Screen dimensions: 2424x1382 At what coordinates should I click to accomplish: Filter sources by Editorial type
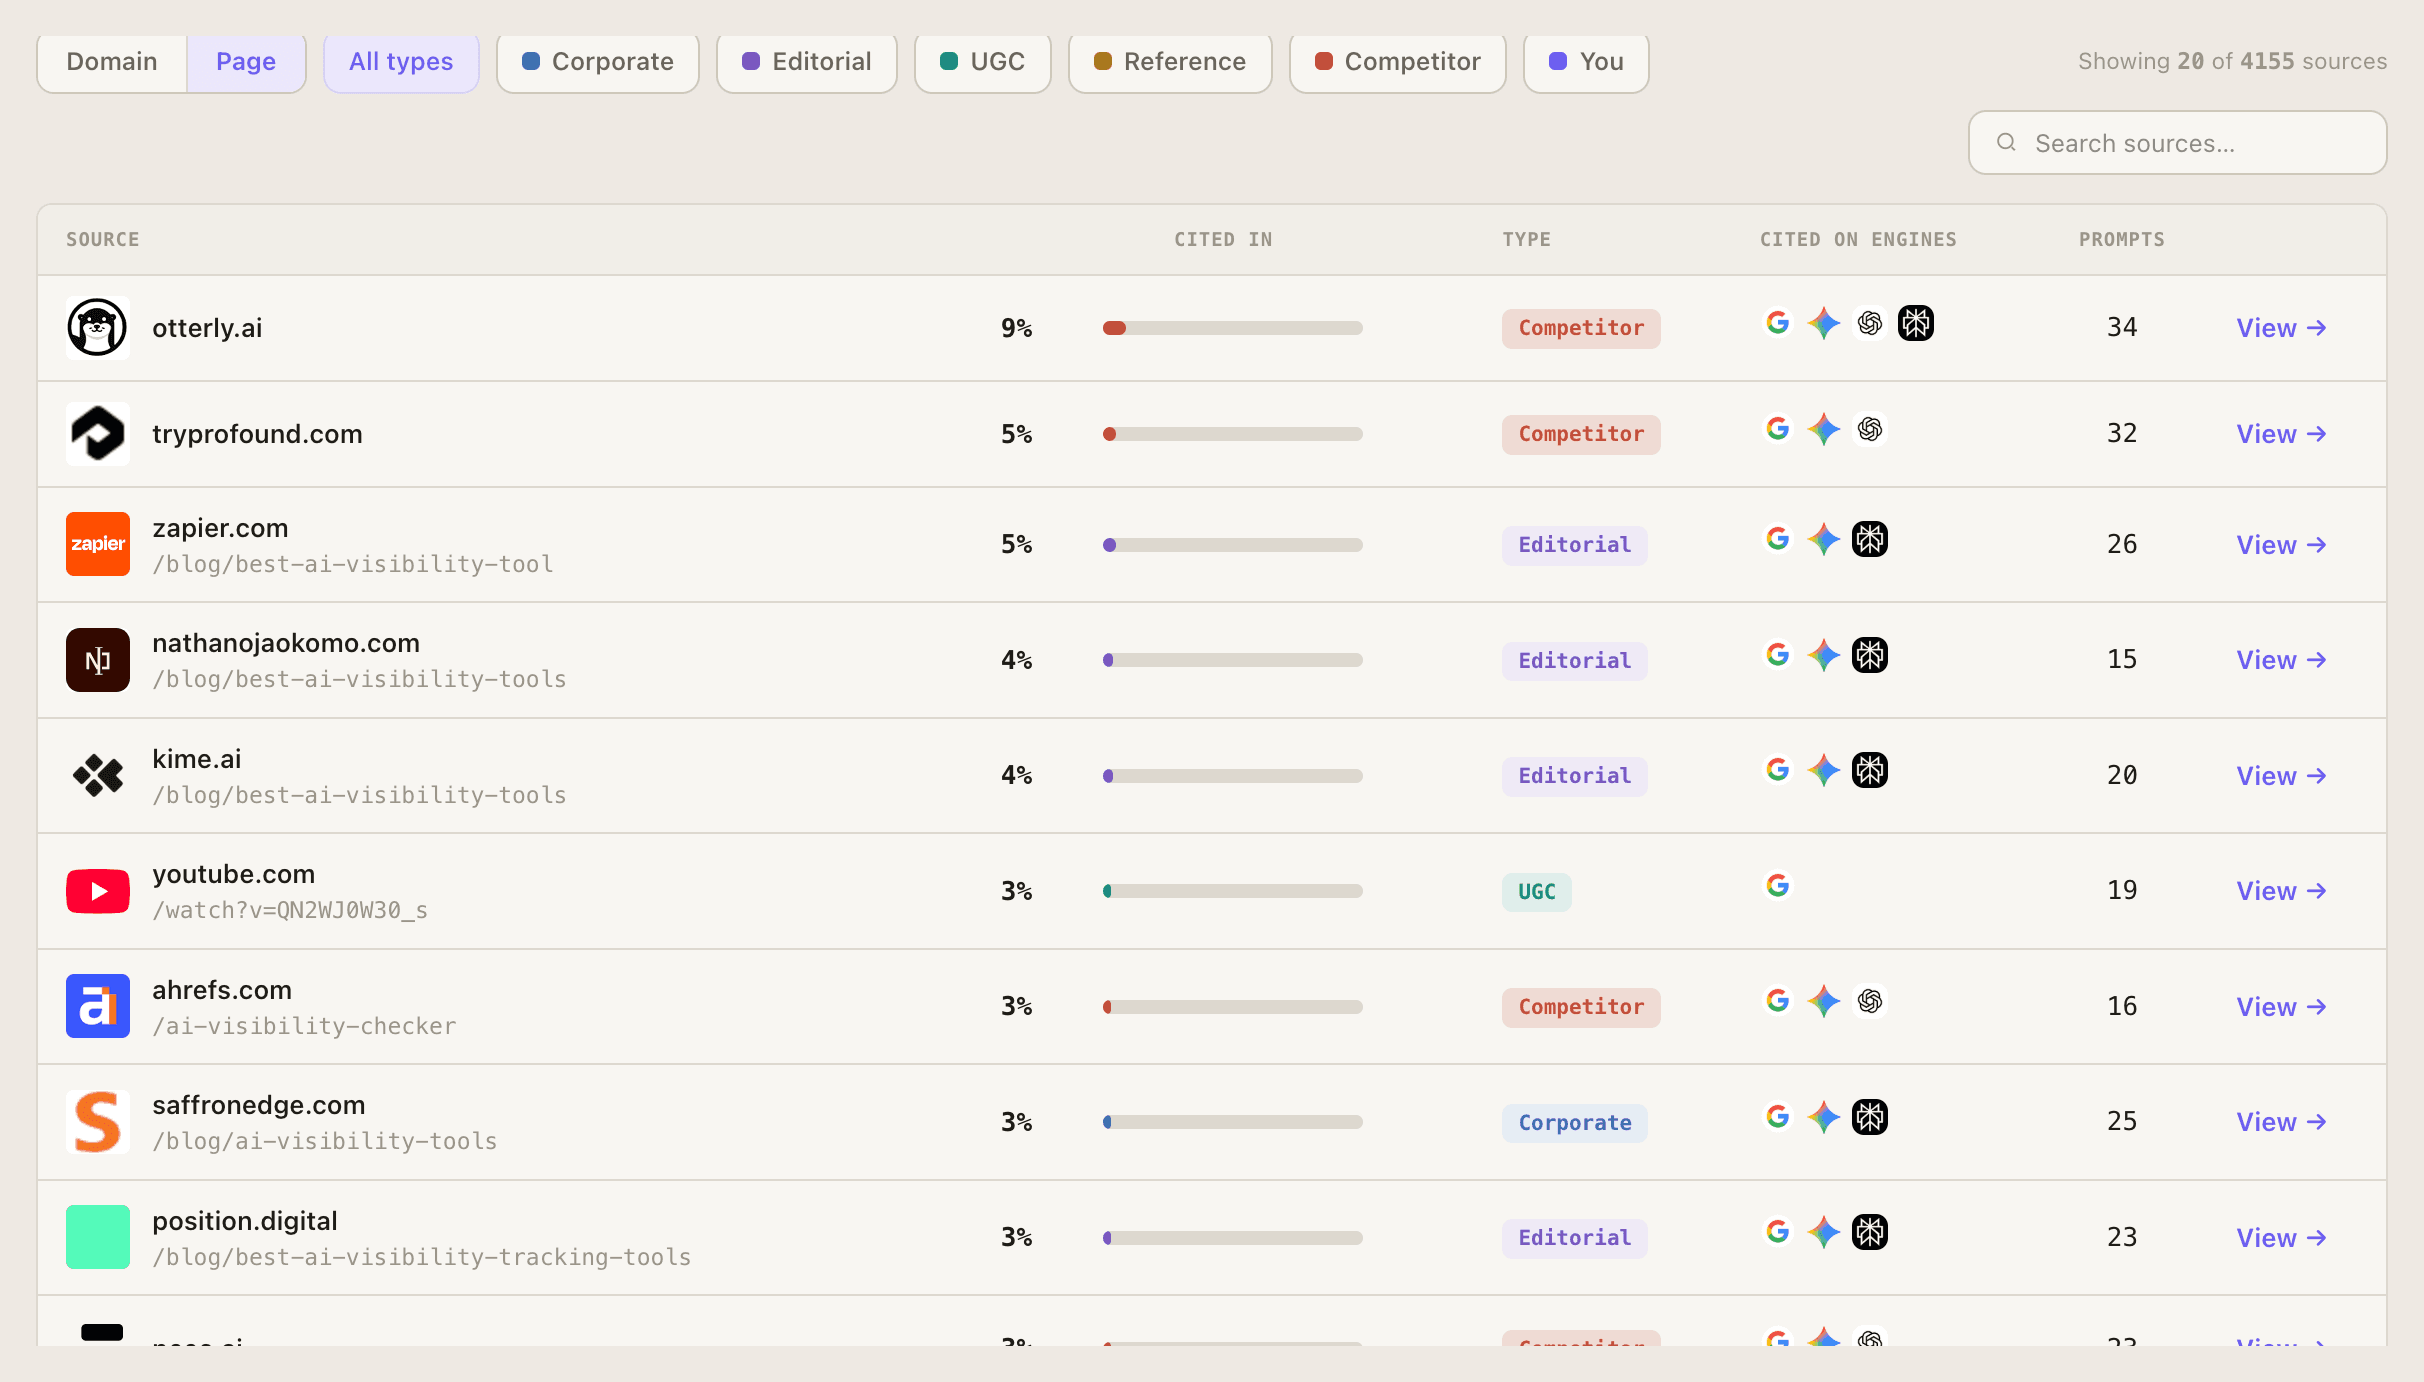[807, 62]
